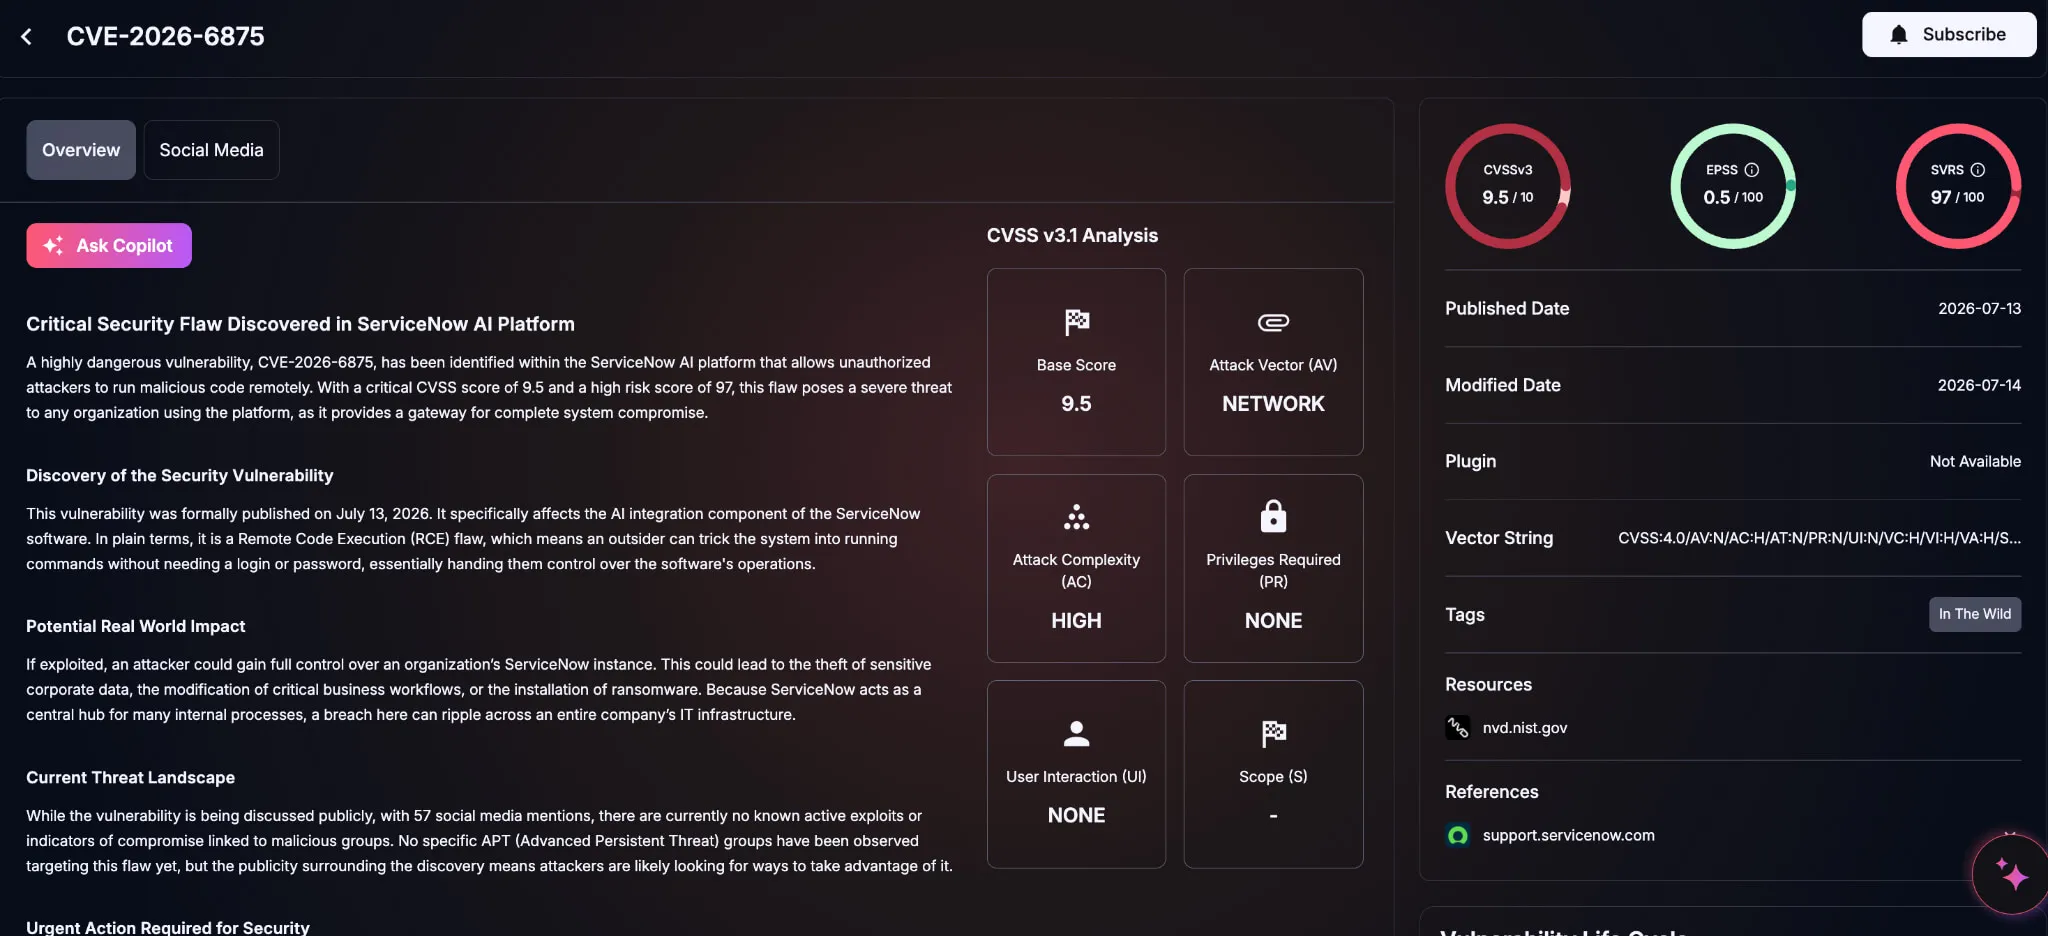Click the CVSSv3 9.5 score gauge

coord(1508,186)
